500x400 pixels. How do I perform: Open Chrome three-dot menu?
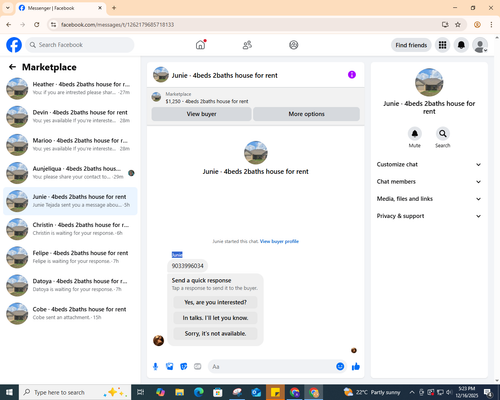pos(491,25)
